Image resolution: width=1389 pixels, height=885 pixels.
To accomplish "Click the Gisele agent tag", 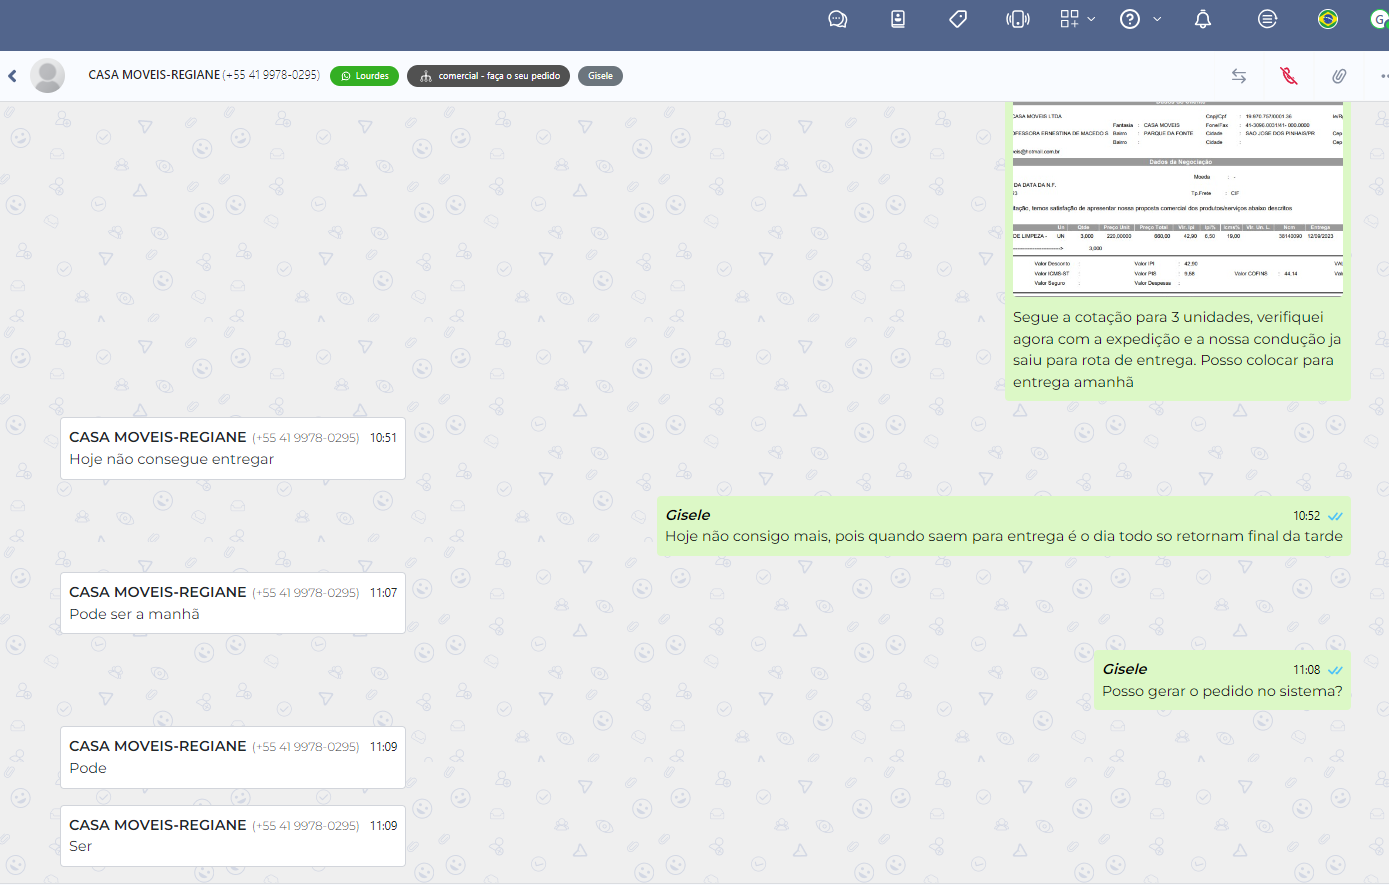I will [x=600, y=76].
